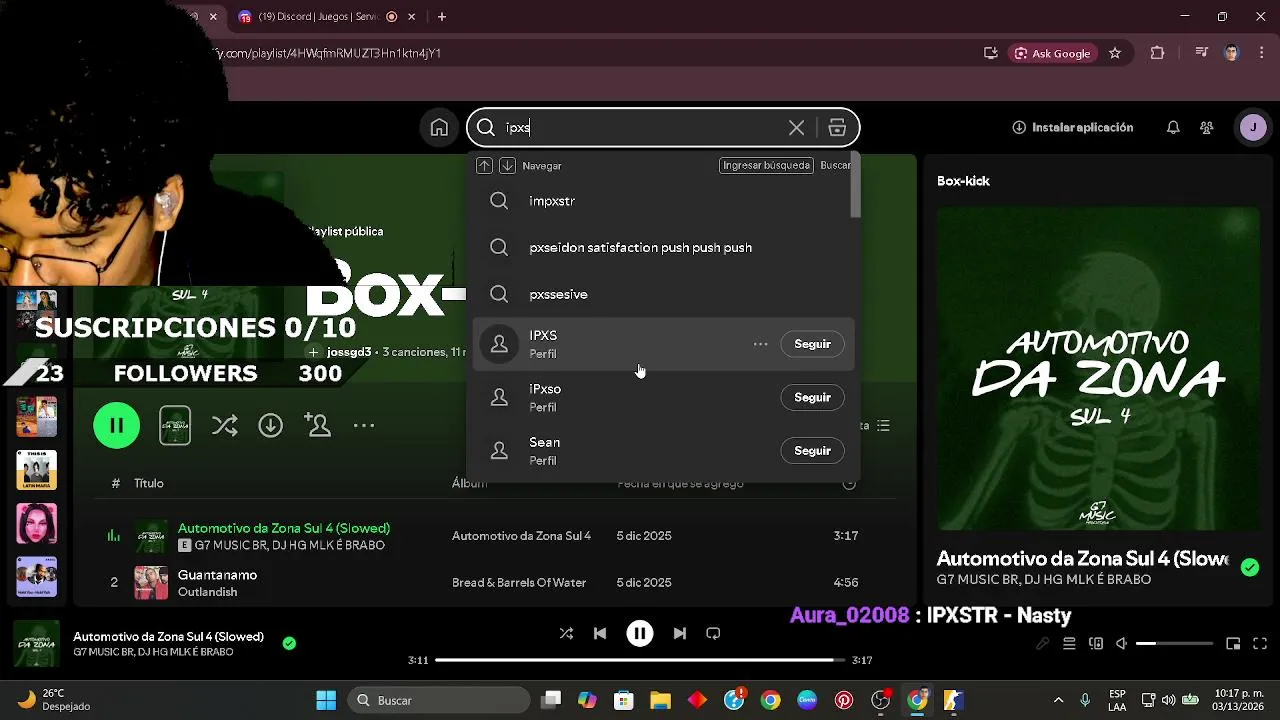Click the 'Título' column header

click(149, 483)
